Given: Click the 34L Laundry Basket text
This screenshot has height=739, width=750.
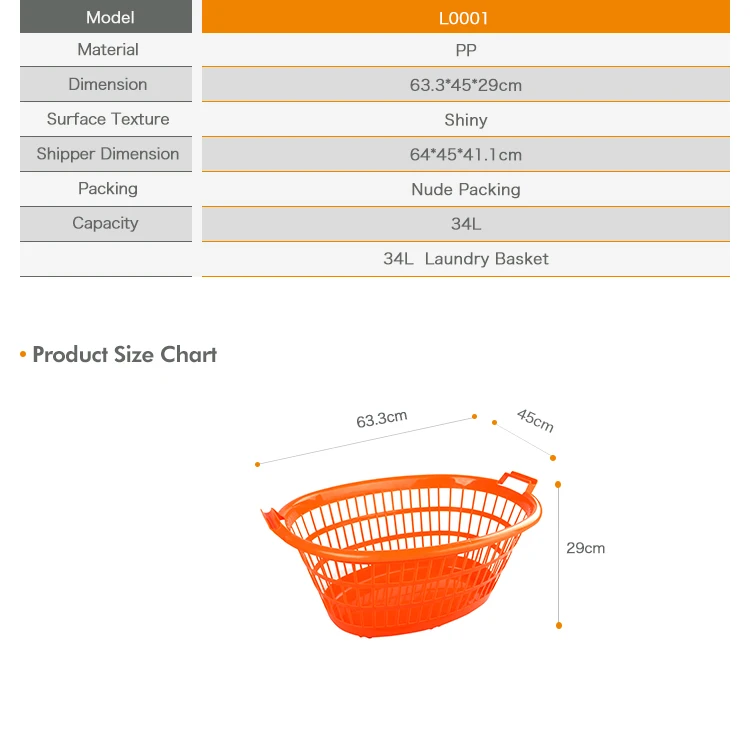Looking at the screenshot, I should tap(465, 259).
